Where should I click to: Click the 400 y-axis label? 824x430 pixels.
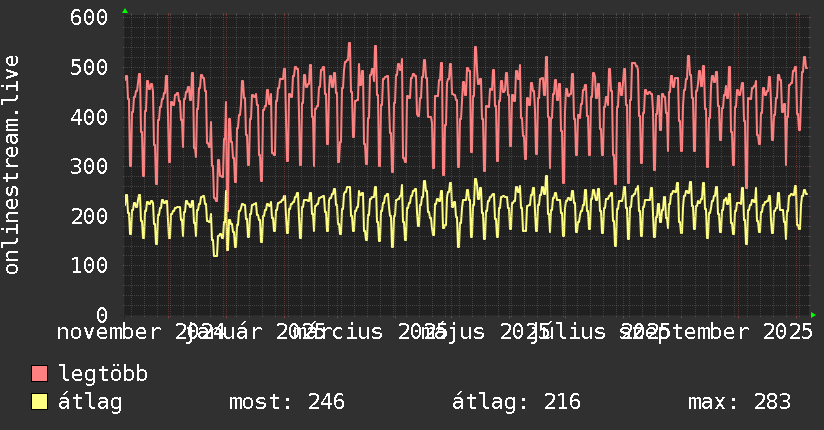[89, 117]
